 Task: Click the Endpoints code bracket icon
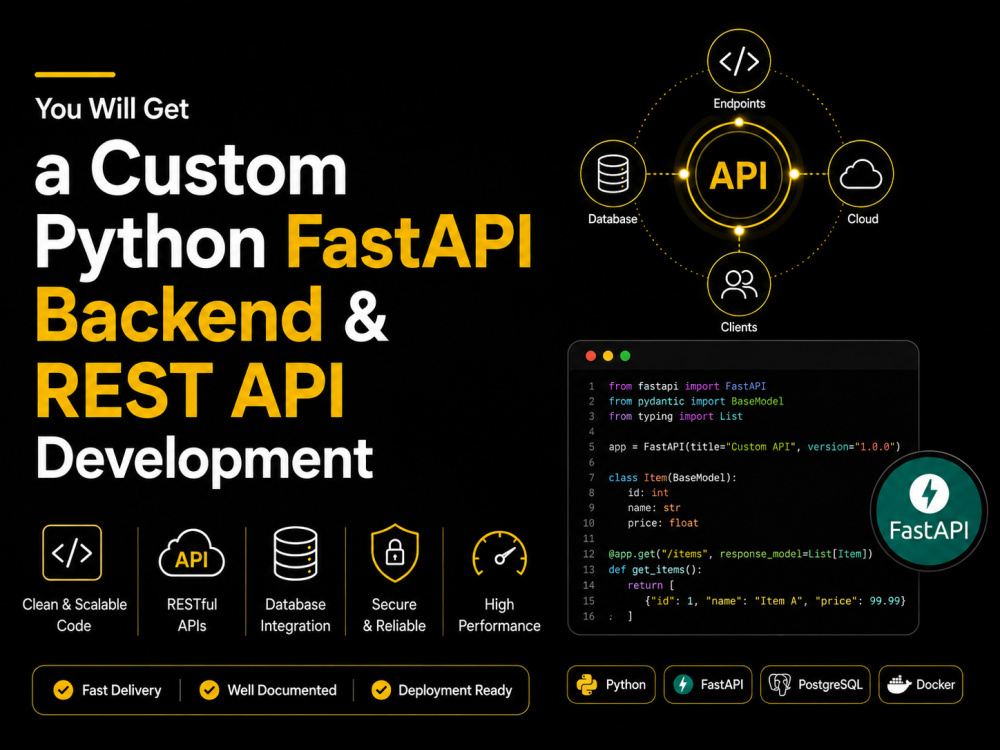739,61
